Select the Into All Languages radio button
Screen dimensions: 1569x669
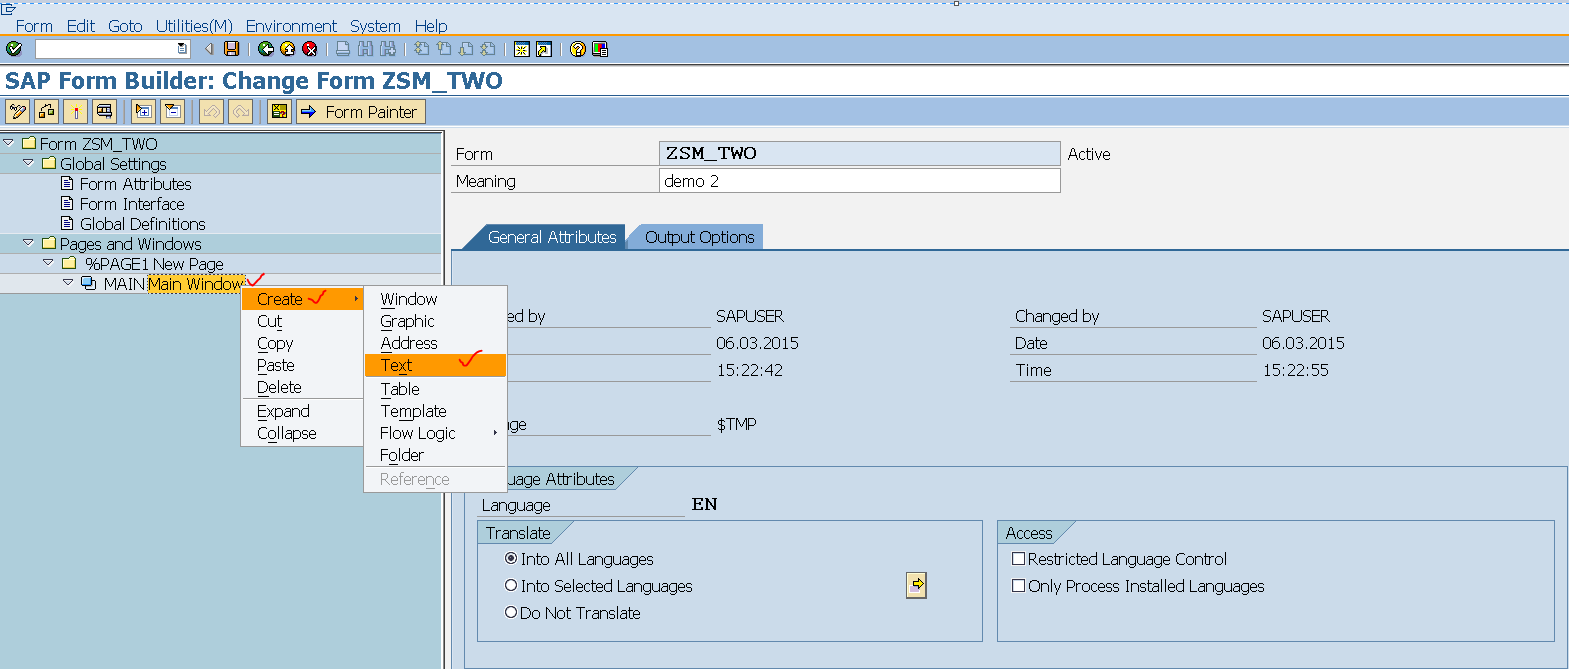[511, 558]
